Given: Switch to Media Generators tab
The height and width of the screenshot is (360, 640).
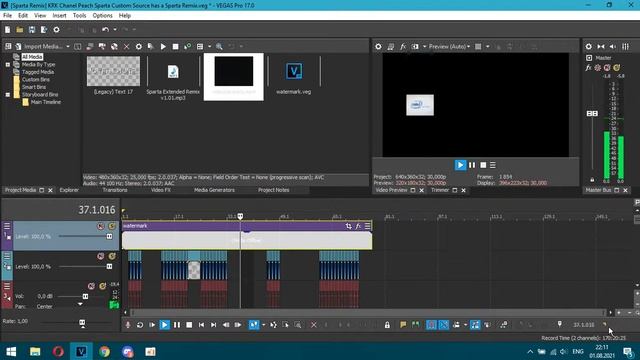Looking at the screenshot, I should (x=214, y=190).
